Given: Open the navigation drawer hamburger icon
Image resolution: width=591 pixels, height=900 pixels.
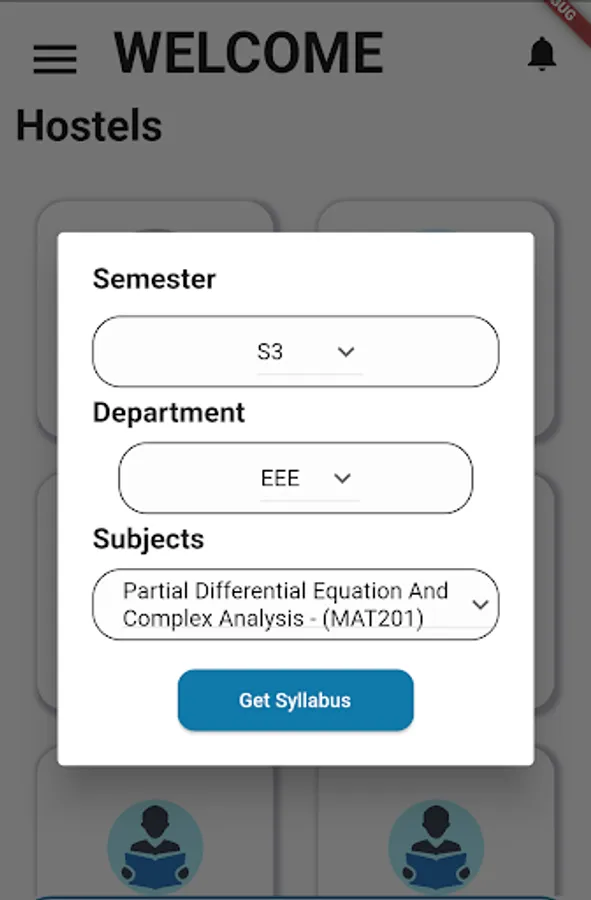Looking at the screenshot, I should pos(53,59).
